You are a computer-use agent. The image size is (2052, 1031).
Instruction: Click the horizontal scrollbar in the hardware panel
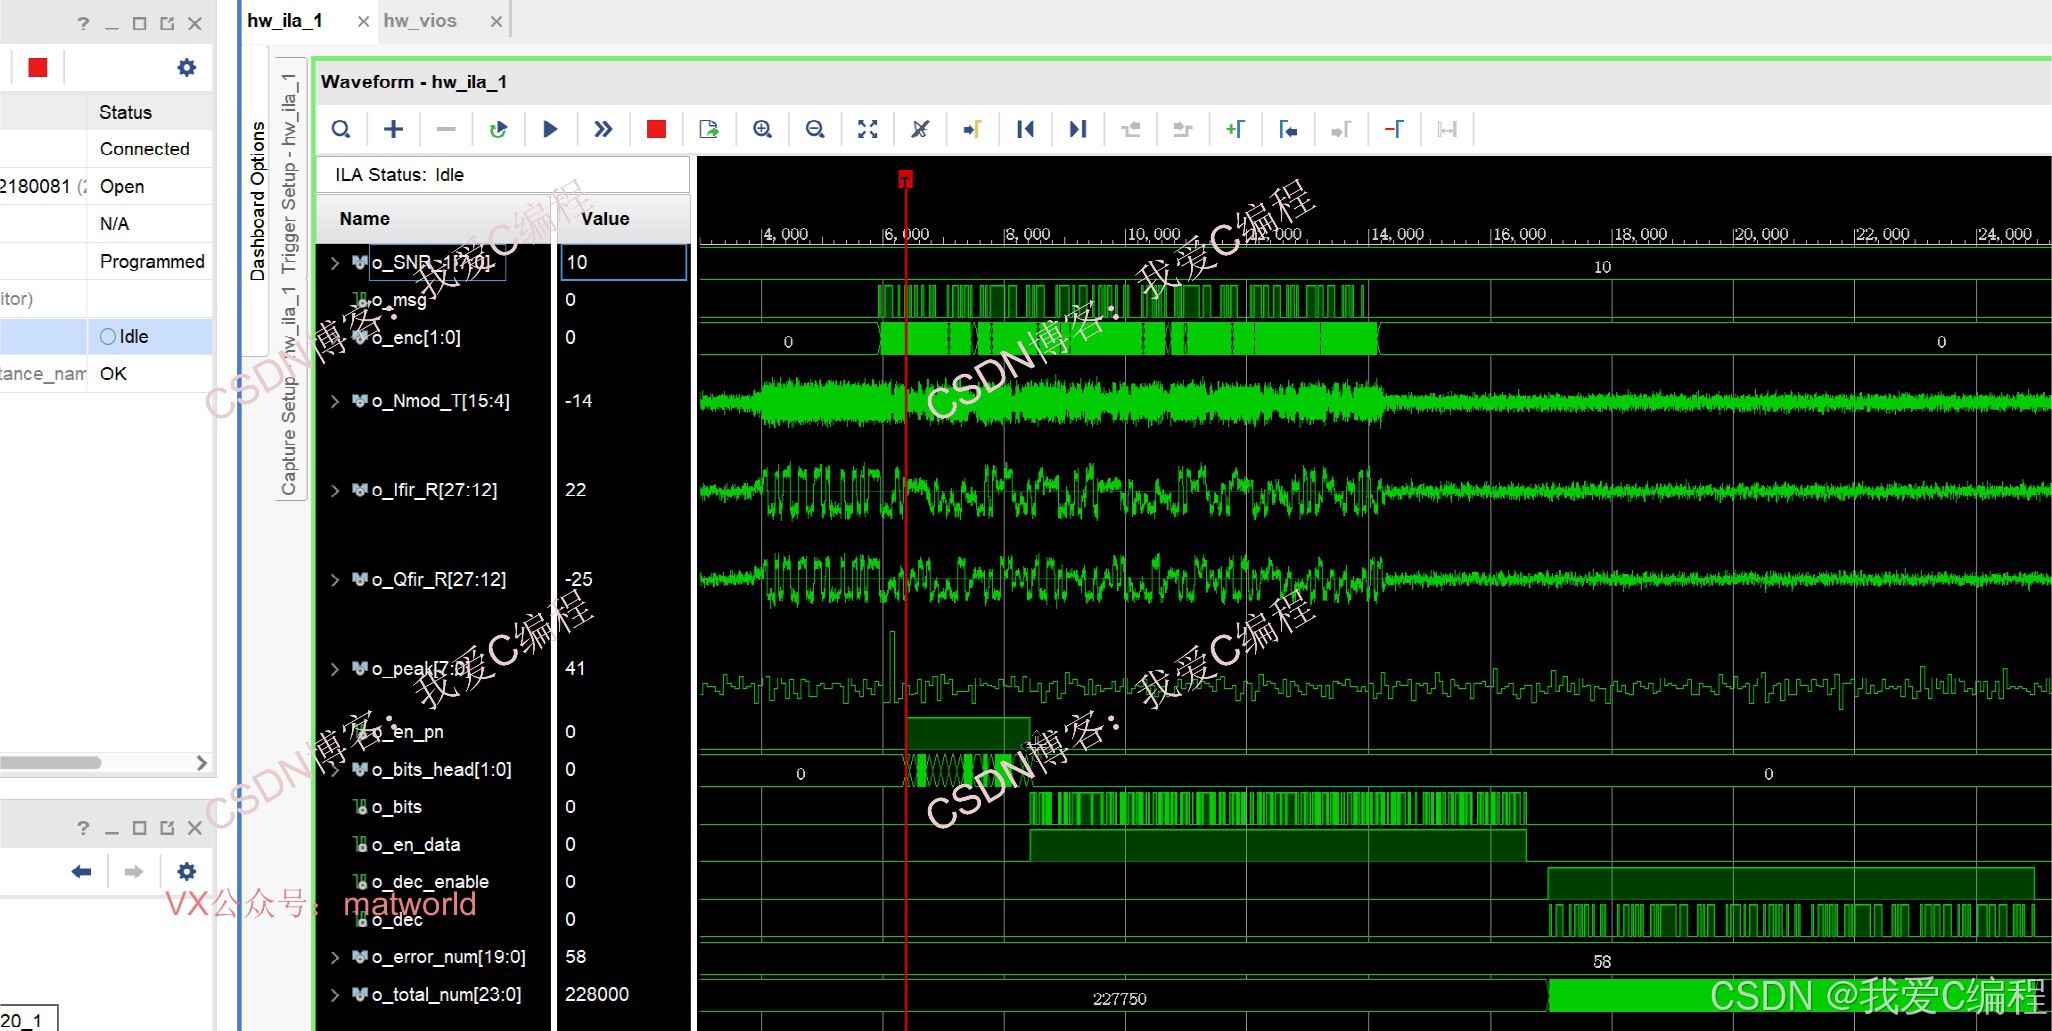click(x=51, y=763)
